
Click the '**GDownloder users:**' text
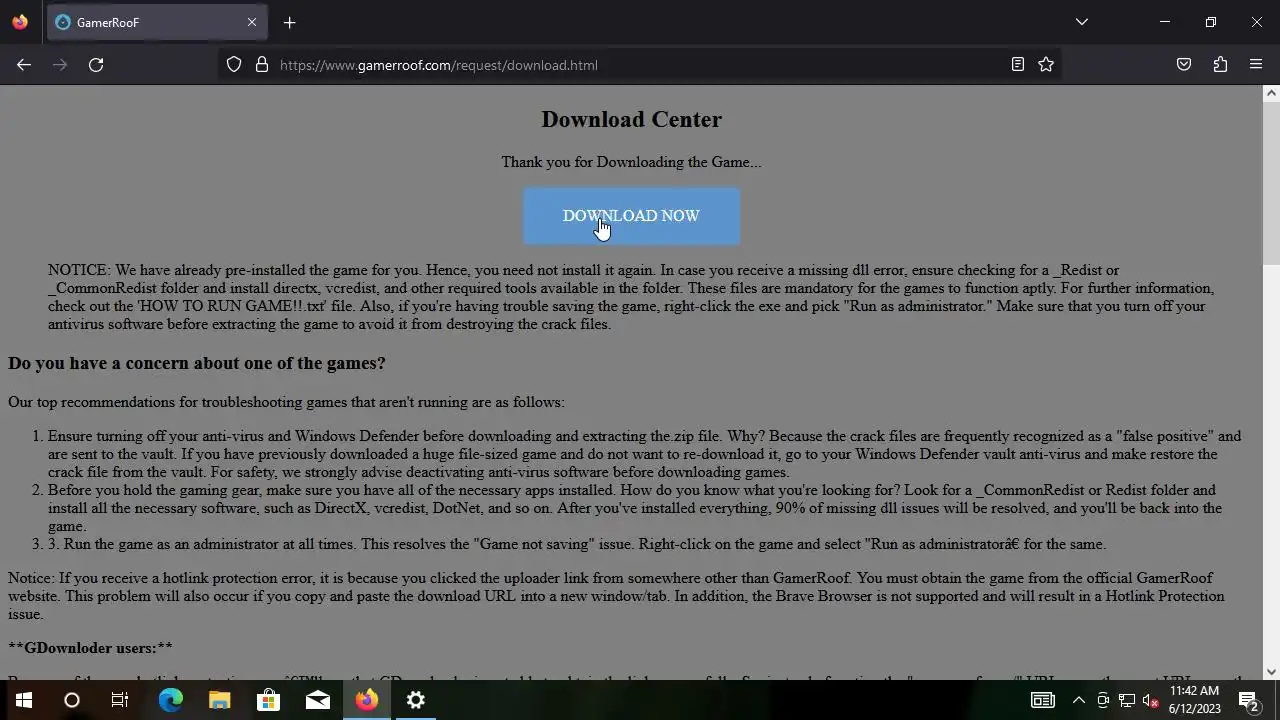tap(90, 648)
